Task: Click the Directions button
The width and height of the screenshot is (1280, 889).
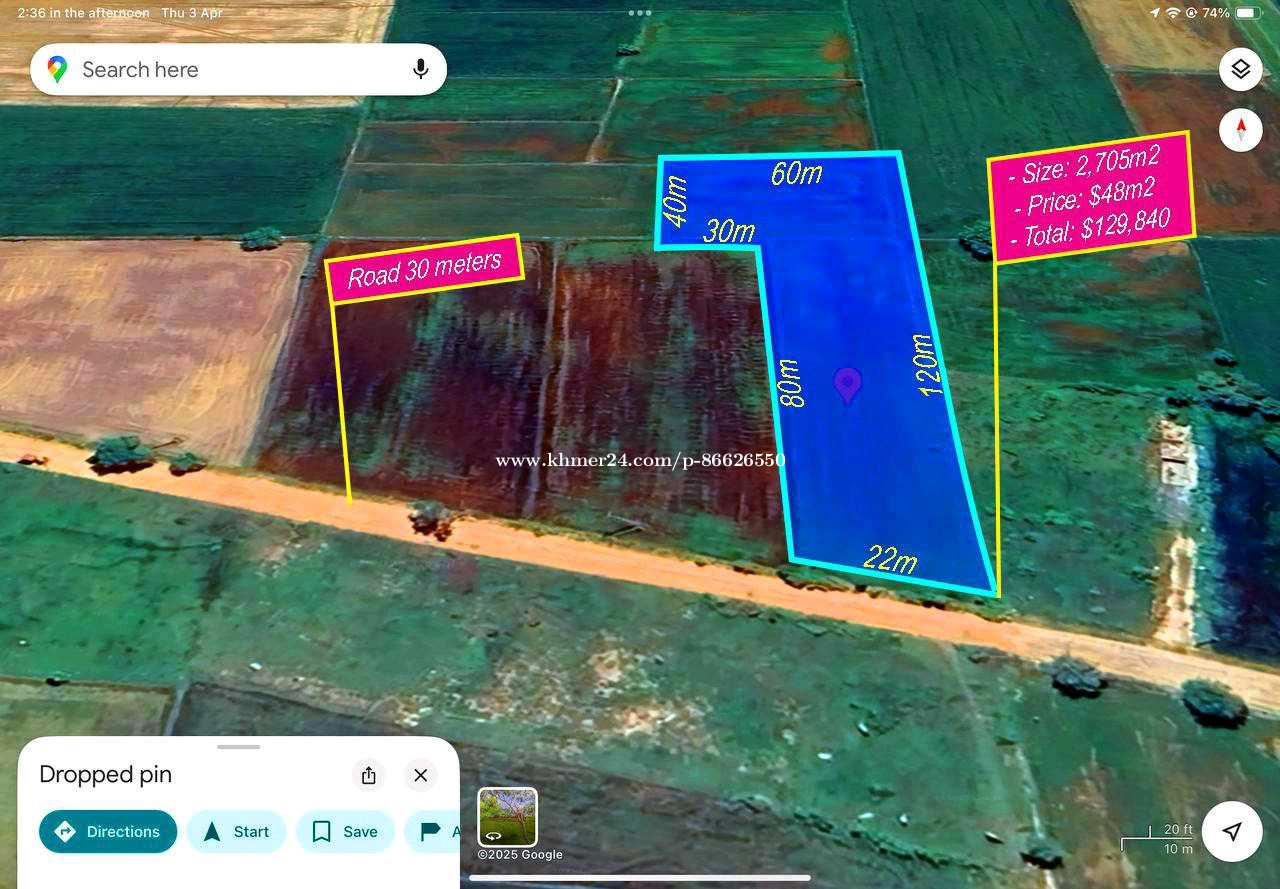Action: (108, 831)
